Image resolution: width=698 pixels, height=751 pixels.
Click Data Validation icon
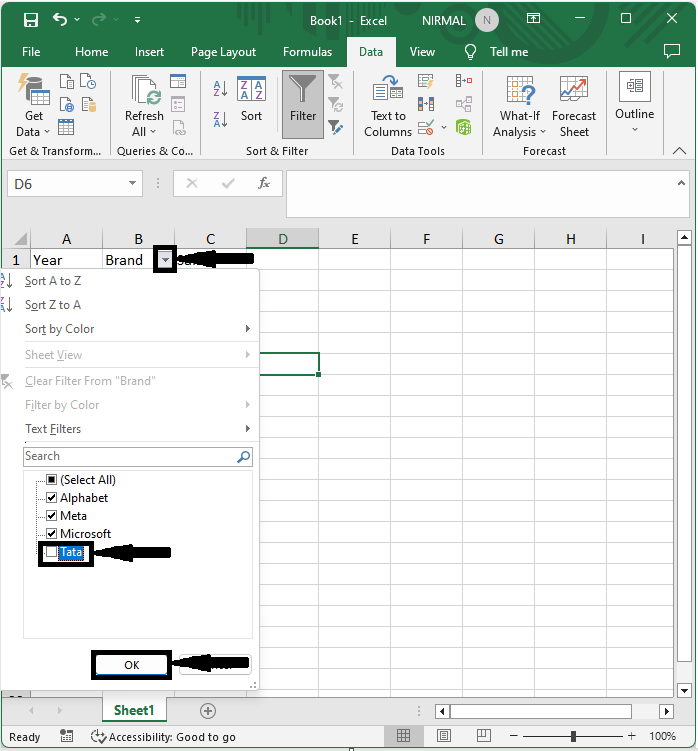pos(425,127)
